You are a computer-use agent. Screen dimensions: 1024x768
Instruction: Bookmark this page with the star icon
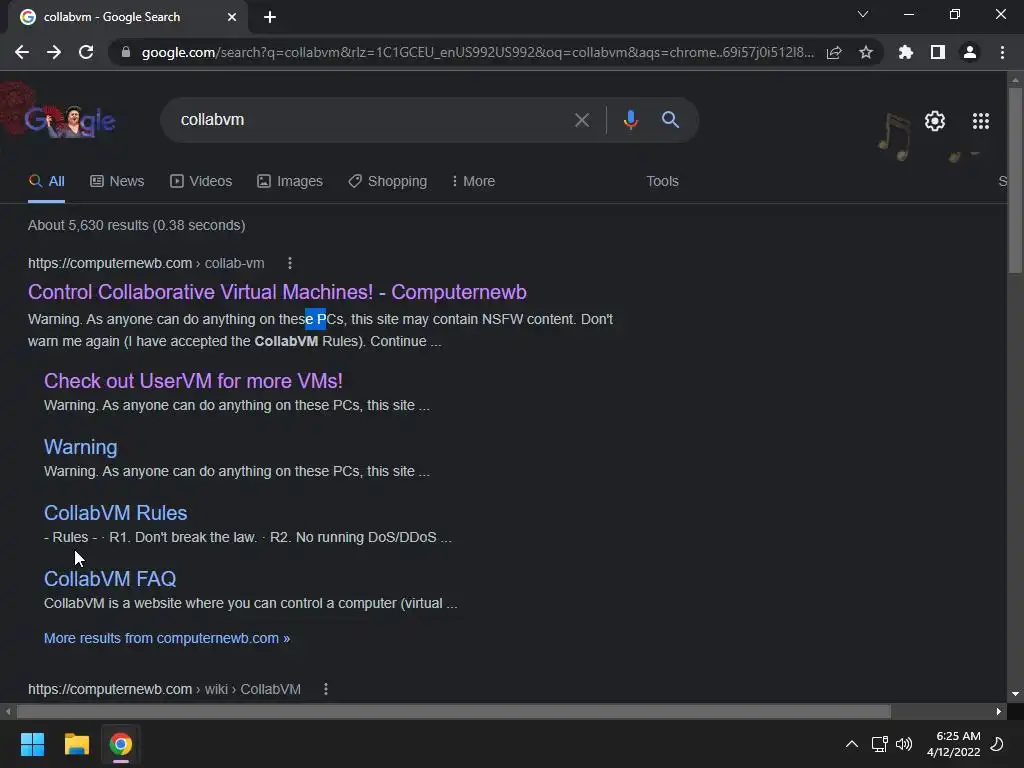pyautogui.click(x=866, y=52)
